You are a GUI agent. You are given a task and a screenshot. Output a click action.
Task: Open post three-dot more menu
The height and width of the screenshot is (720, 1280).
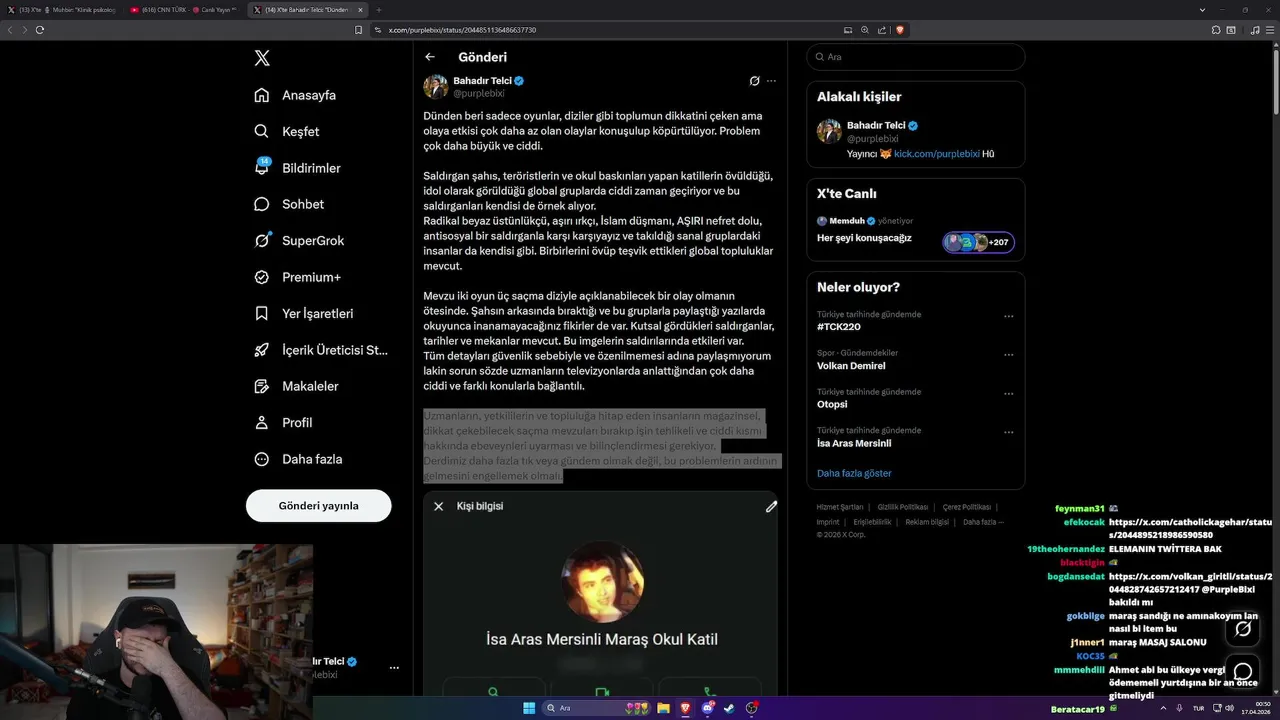pos(771,81)
